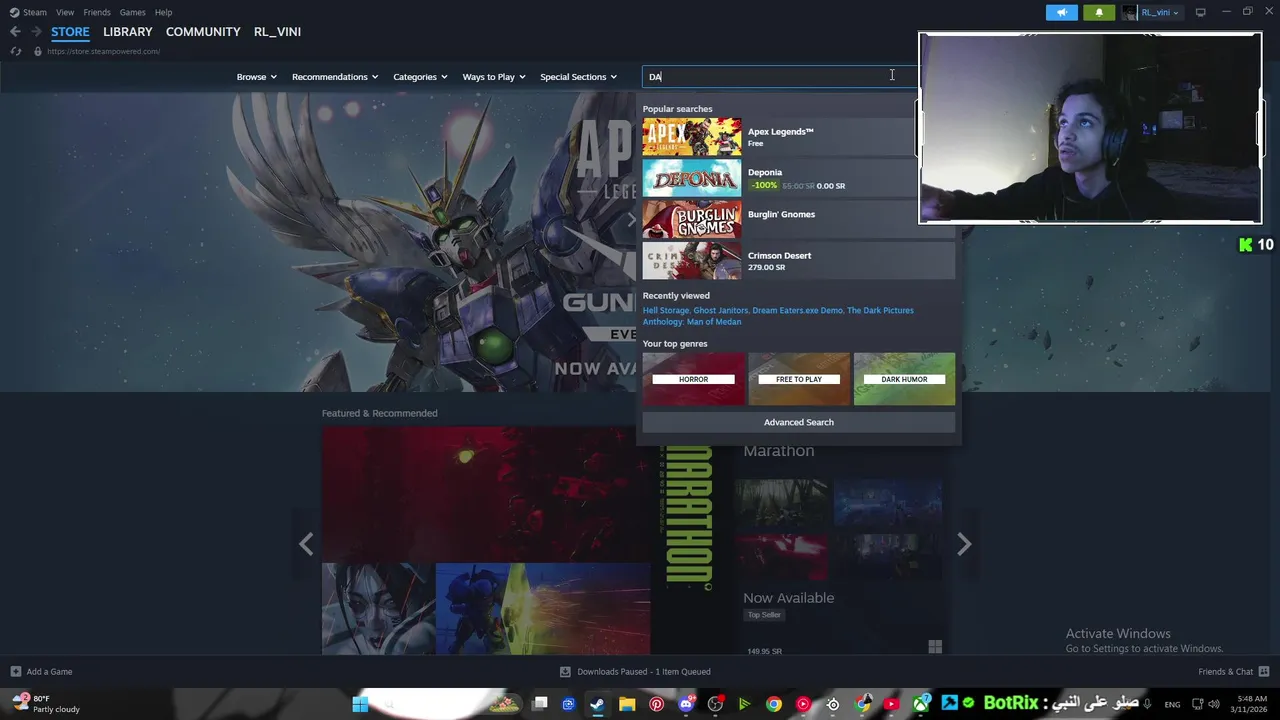Click the store search input field
Screen dimensions: 1280x720
coord(778,77)
